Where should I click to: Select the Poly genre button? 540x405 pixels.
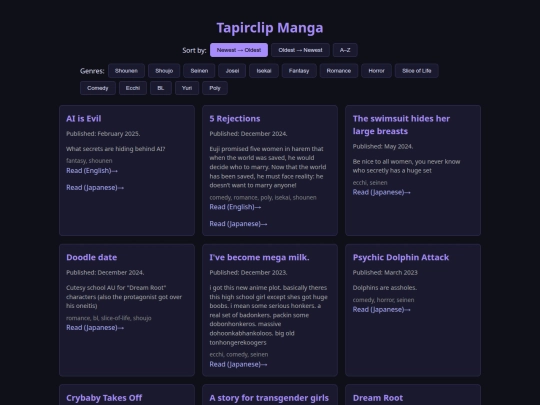tap(215, 88)
